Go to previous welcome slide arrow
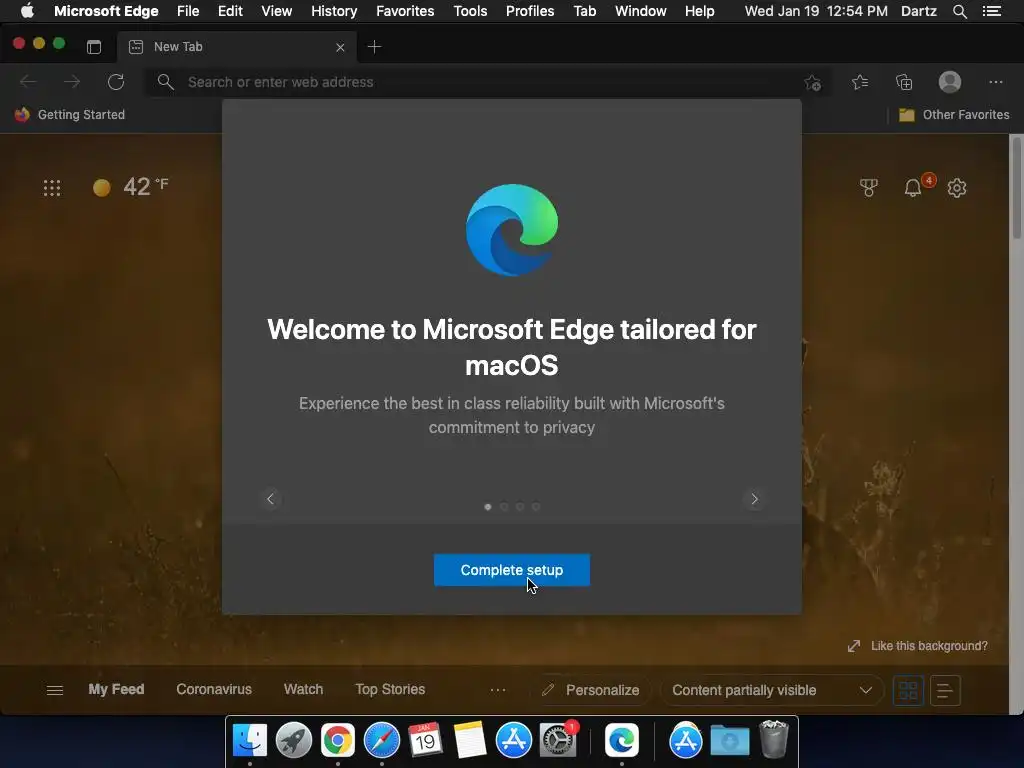Screen dimensions: 1024x768 pyautogui.click(x=270, y=499)
